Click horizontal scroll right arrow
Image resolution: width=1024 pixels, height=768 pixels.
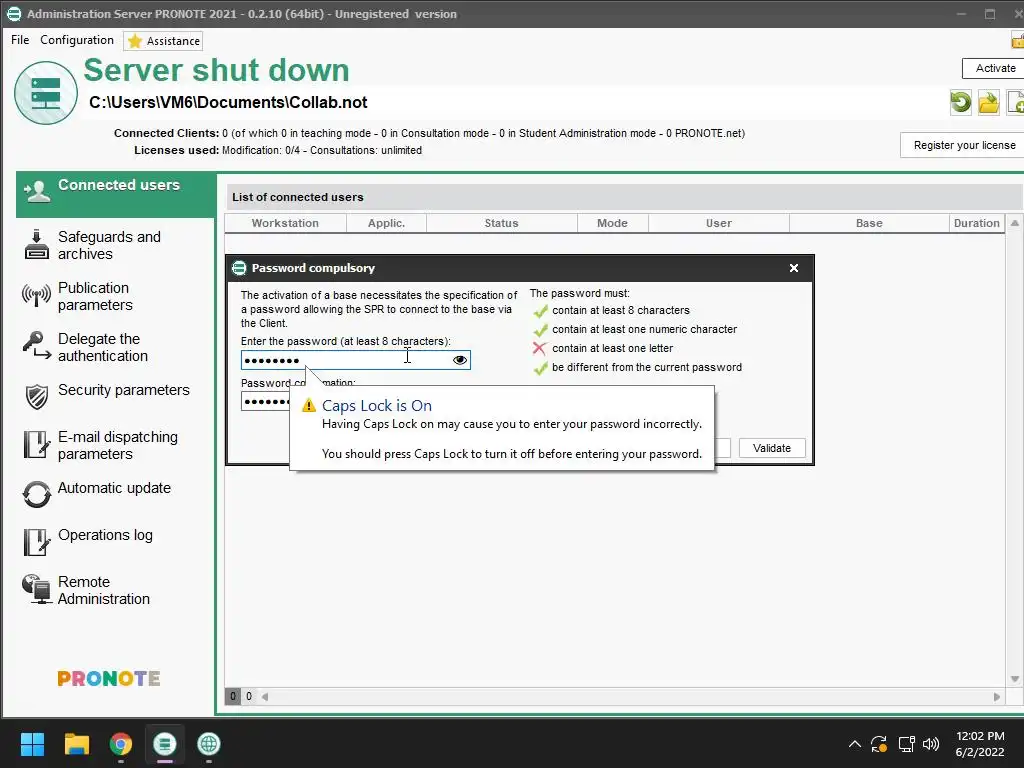[997, 697]
